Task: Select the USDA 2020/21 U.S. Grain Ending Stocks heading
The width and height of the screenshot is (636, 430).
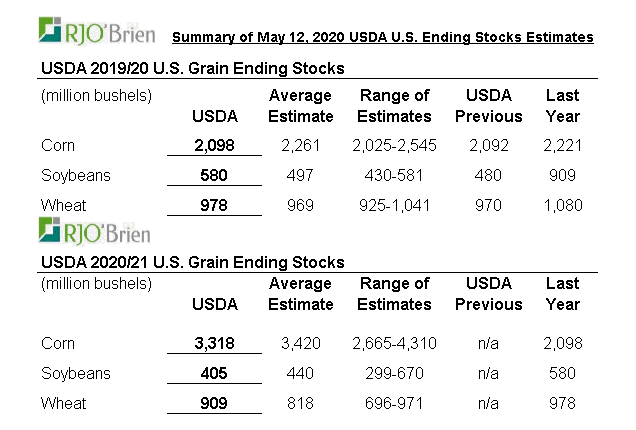Action: click(x=191, y=263)
